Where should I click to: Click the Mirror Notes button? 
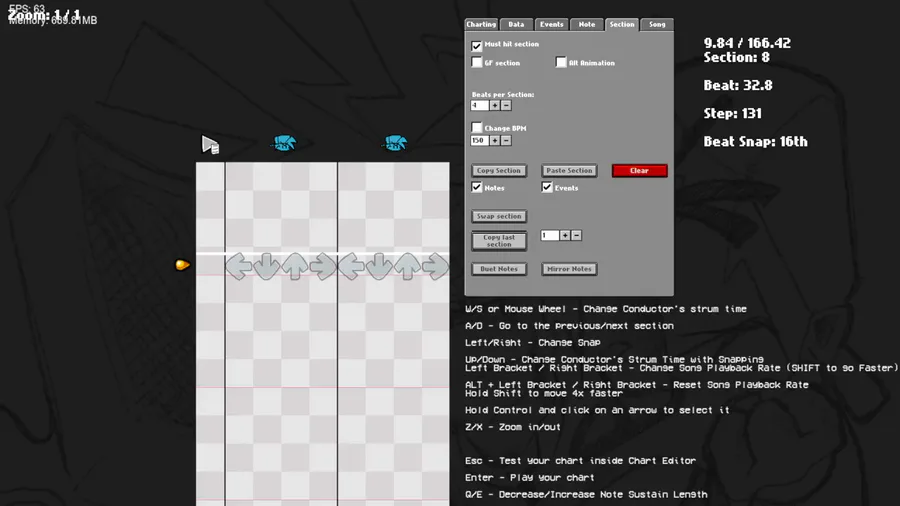pyautogui.click(x=569, y=268)
